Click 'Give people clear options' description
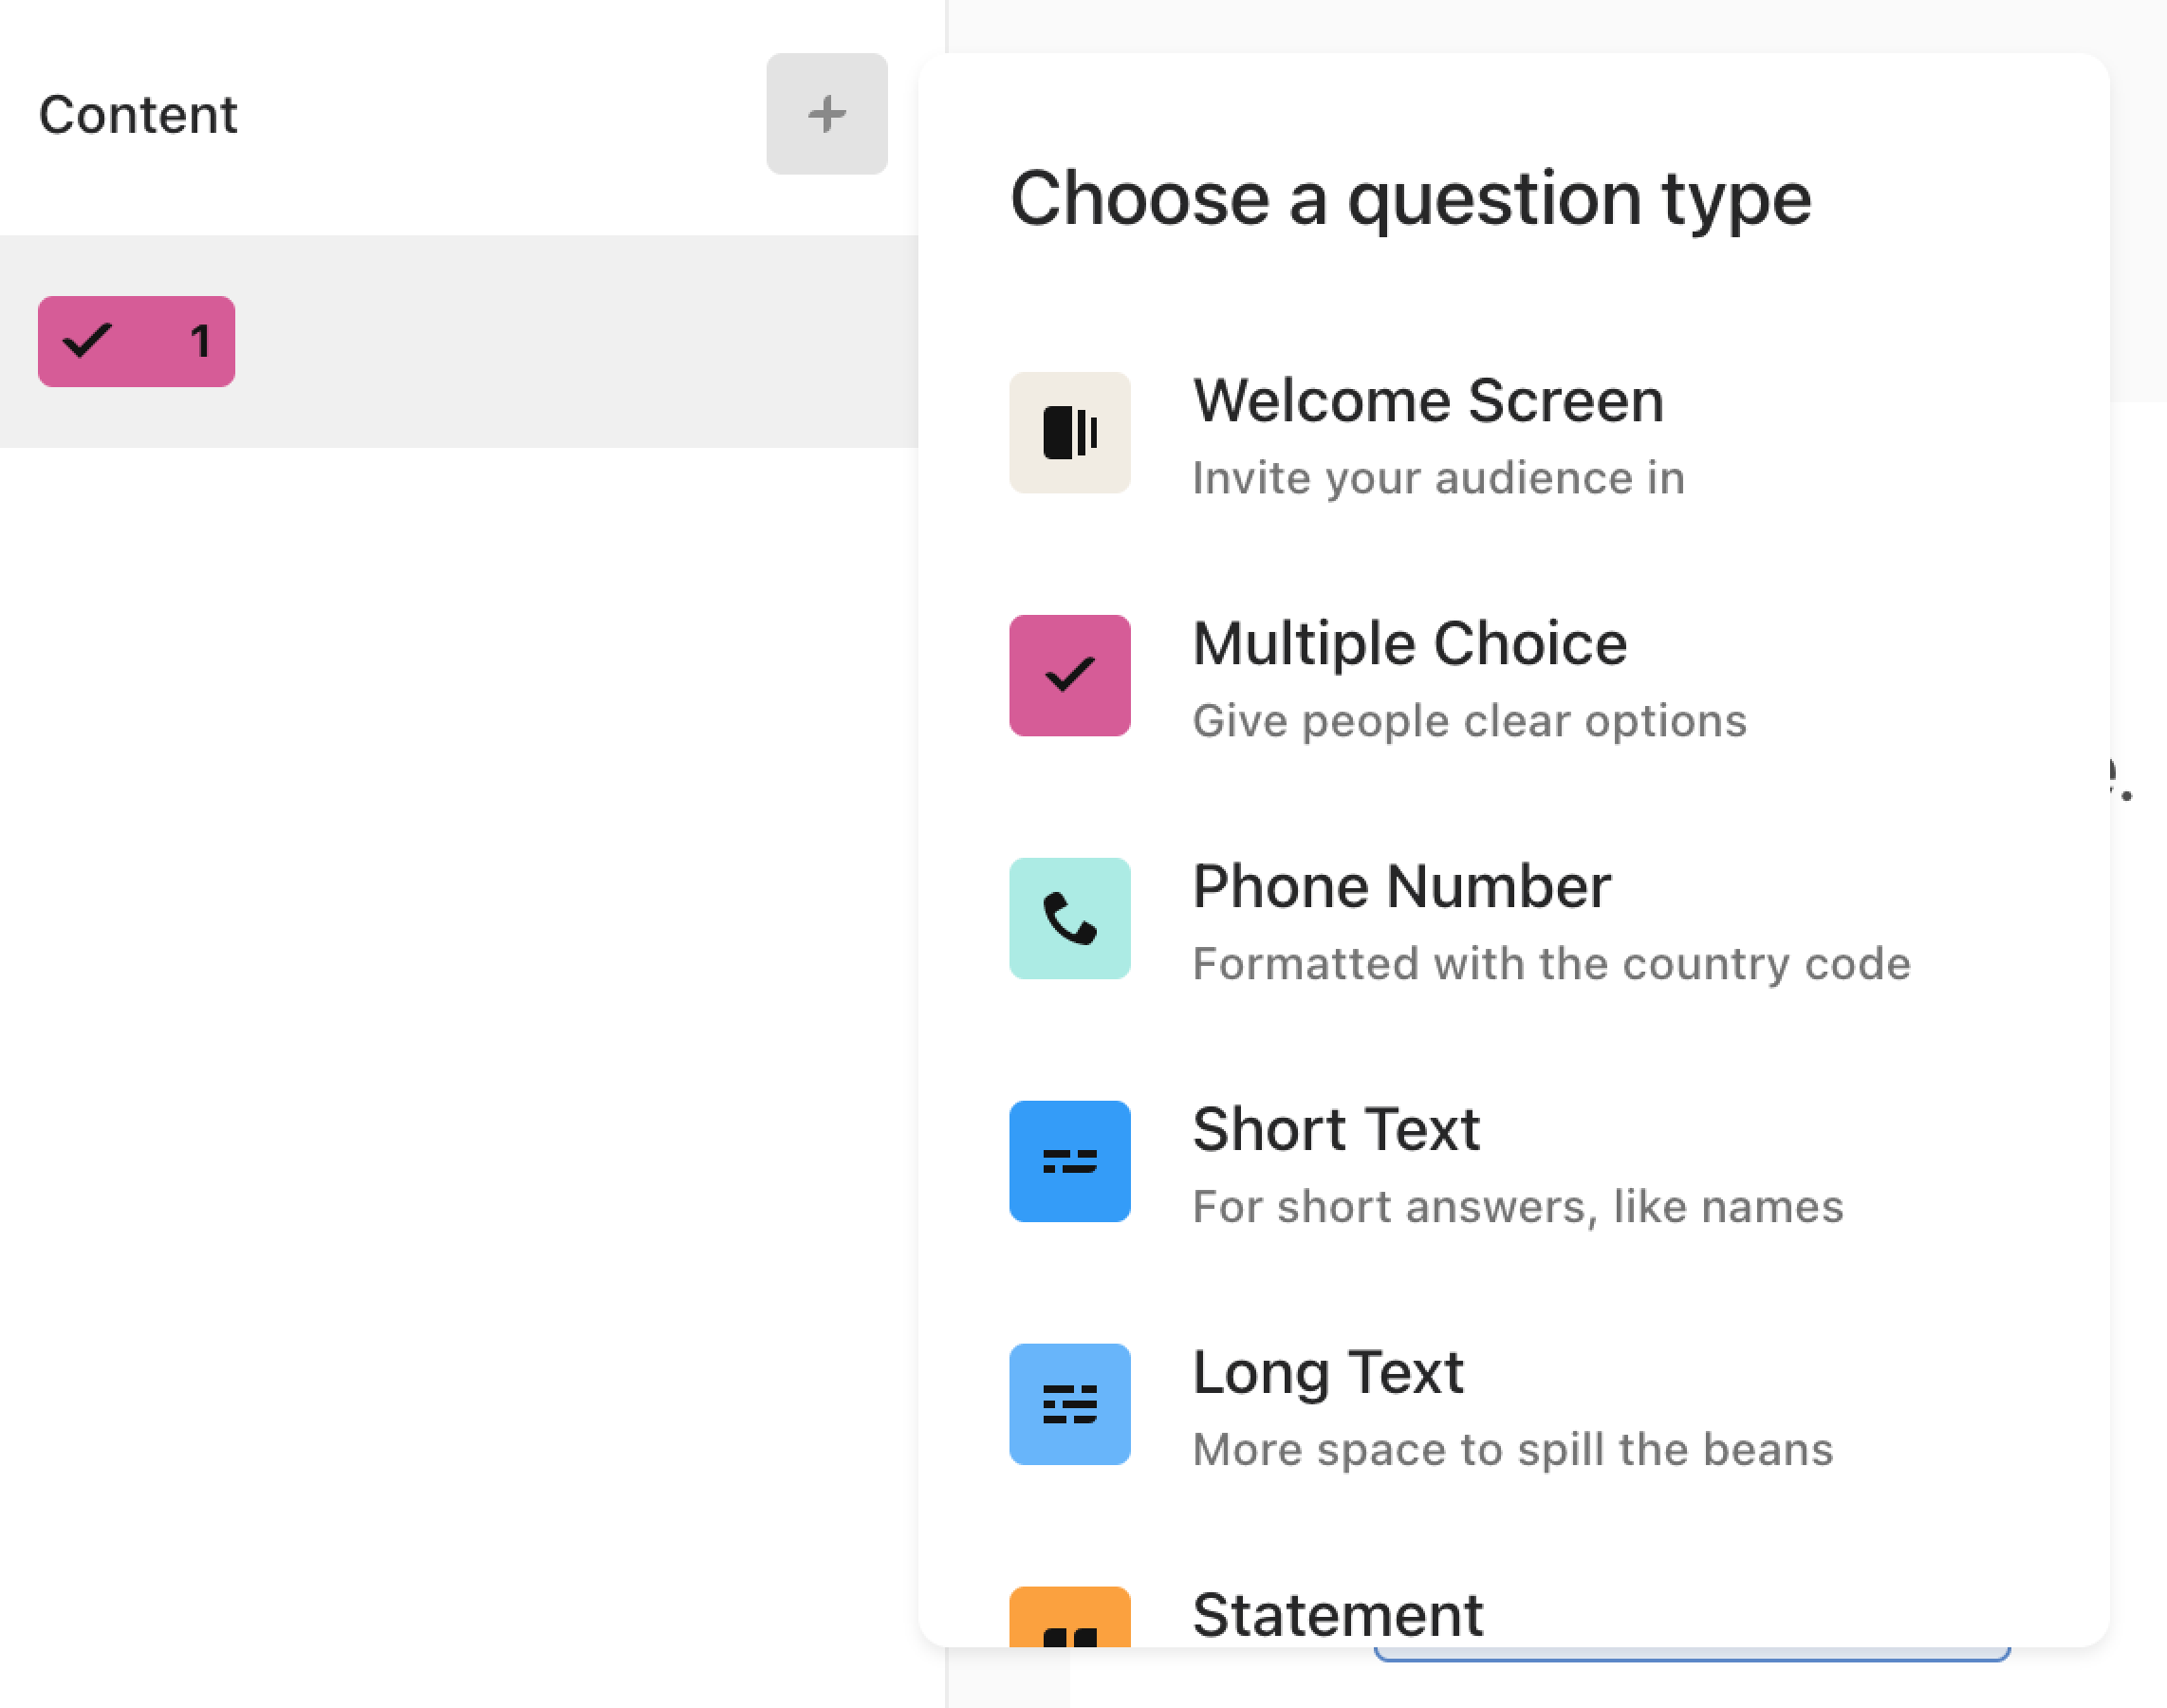This screenshot has width=2167, height=1708. pos(1470,721)
